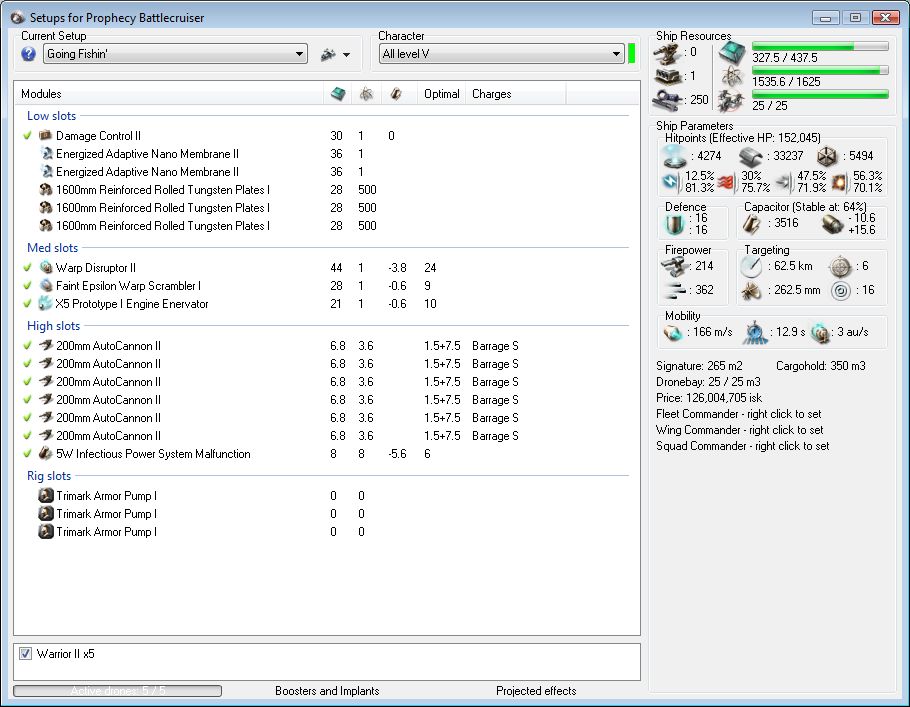Click 'Fleet Commander - right click to set'

[738, 414]
